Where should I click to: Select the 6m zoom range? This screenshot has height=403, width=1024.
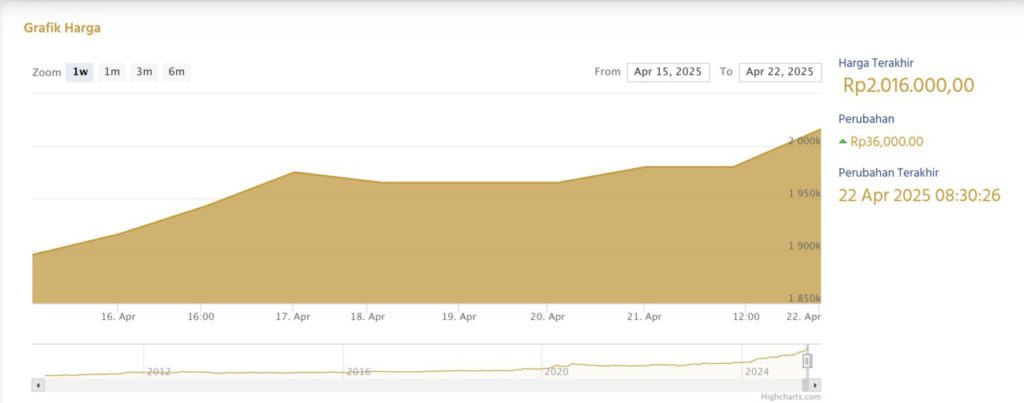tap(176, 72)
